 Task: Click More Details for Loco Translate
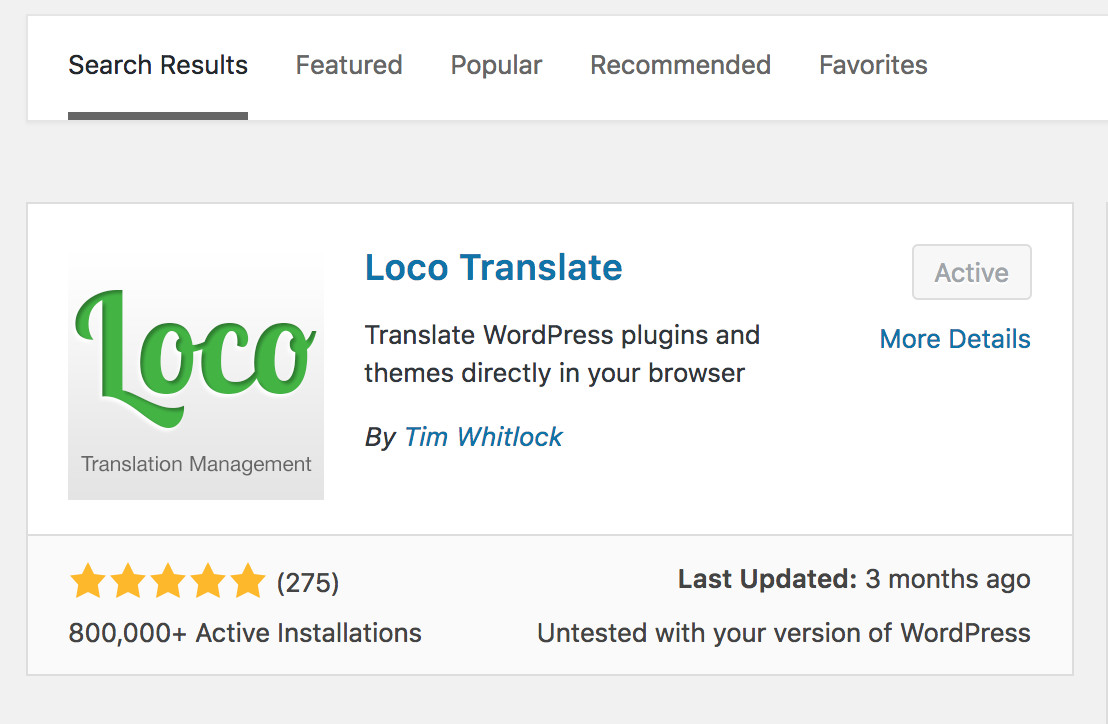954,338
